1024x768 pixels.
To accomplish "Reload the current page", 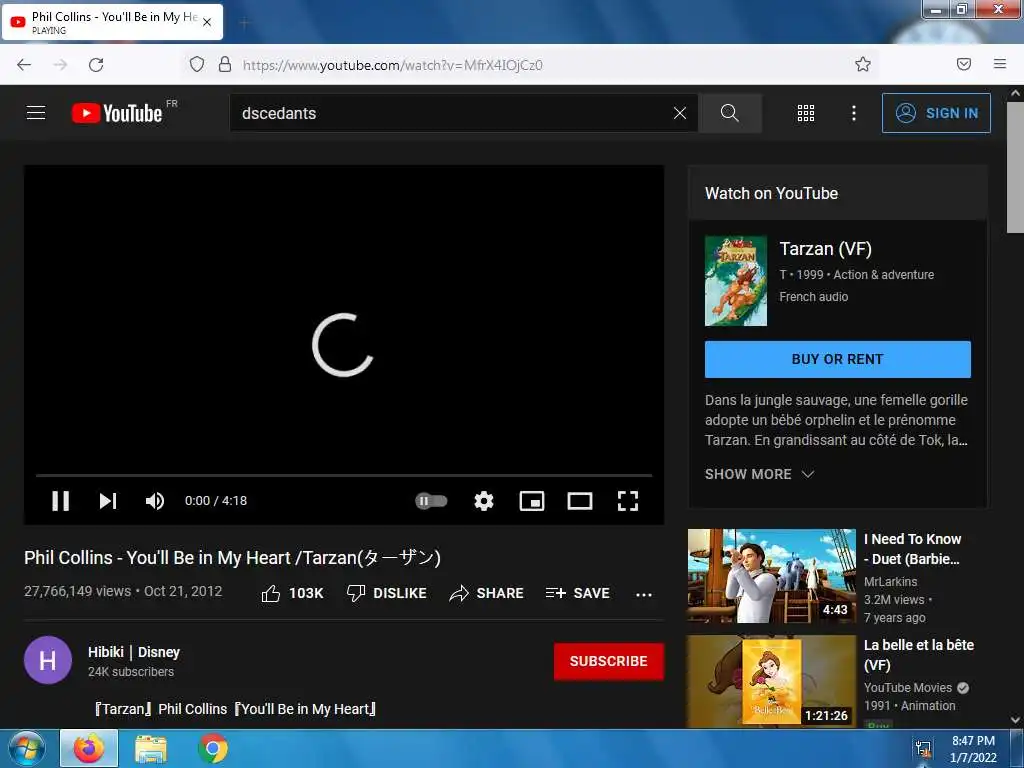I will pyautogui.click(x=96, y=64).
